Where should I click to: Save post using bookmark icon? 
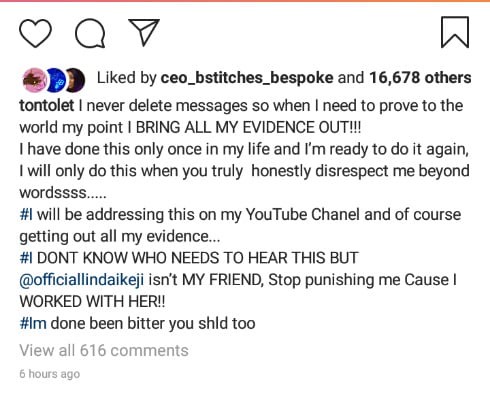tap(455, 32)
